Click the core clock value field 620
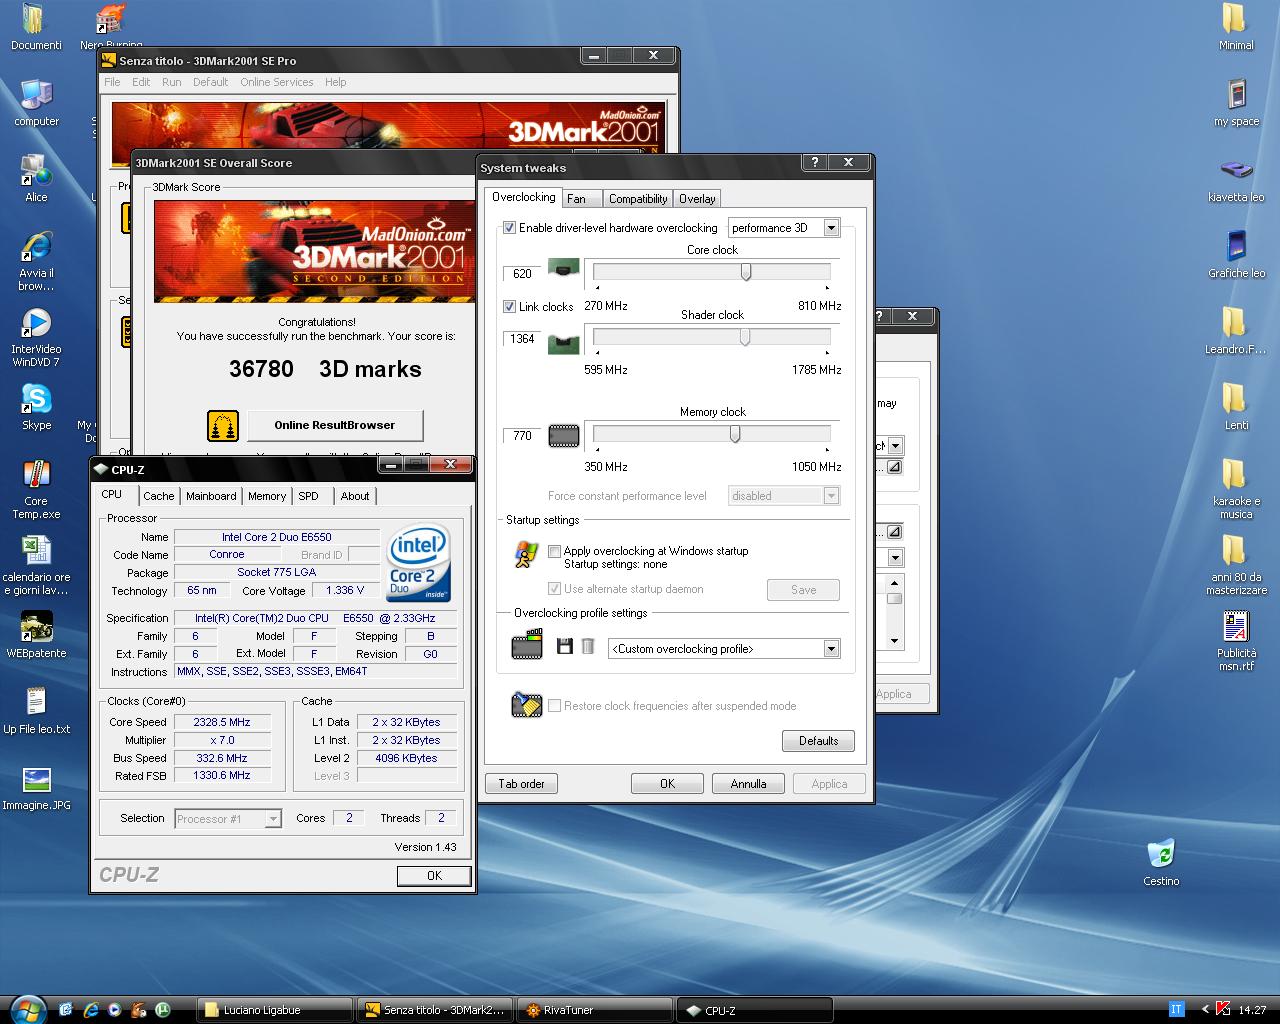 click(x=522, y=273)
